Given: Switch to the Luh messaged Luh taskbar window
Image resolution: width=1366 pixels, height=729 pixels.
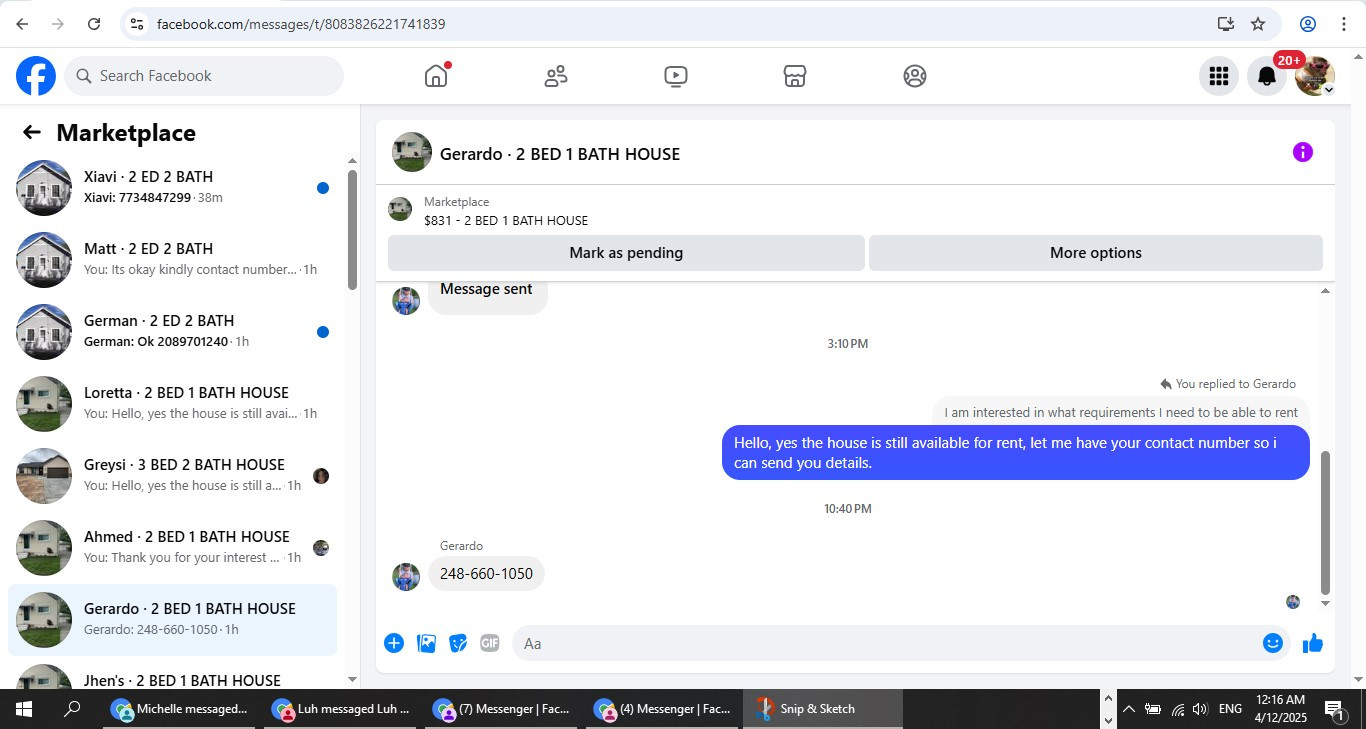Looking at the screenshot, I should coord(342,709).
